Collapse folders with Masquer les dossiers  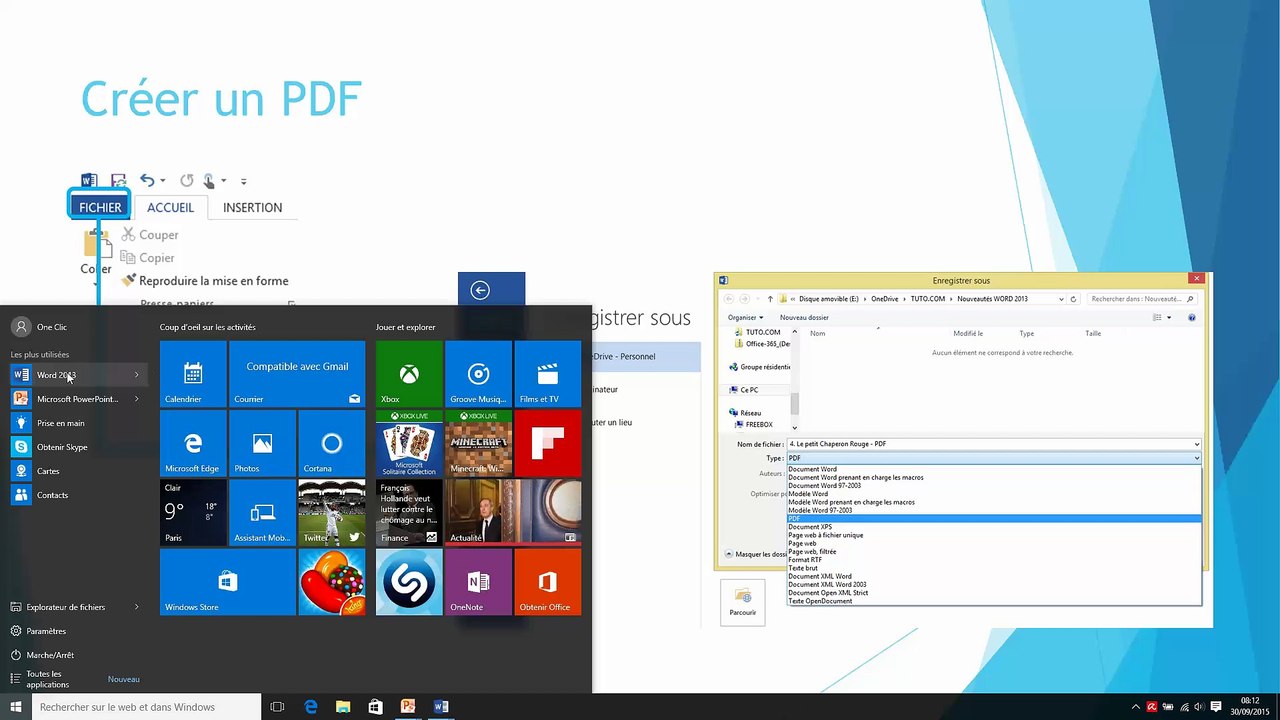pyautogui.click(x=755, y=554)
